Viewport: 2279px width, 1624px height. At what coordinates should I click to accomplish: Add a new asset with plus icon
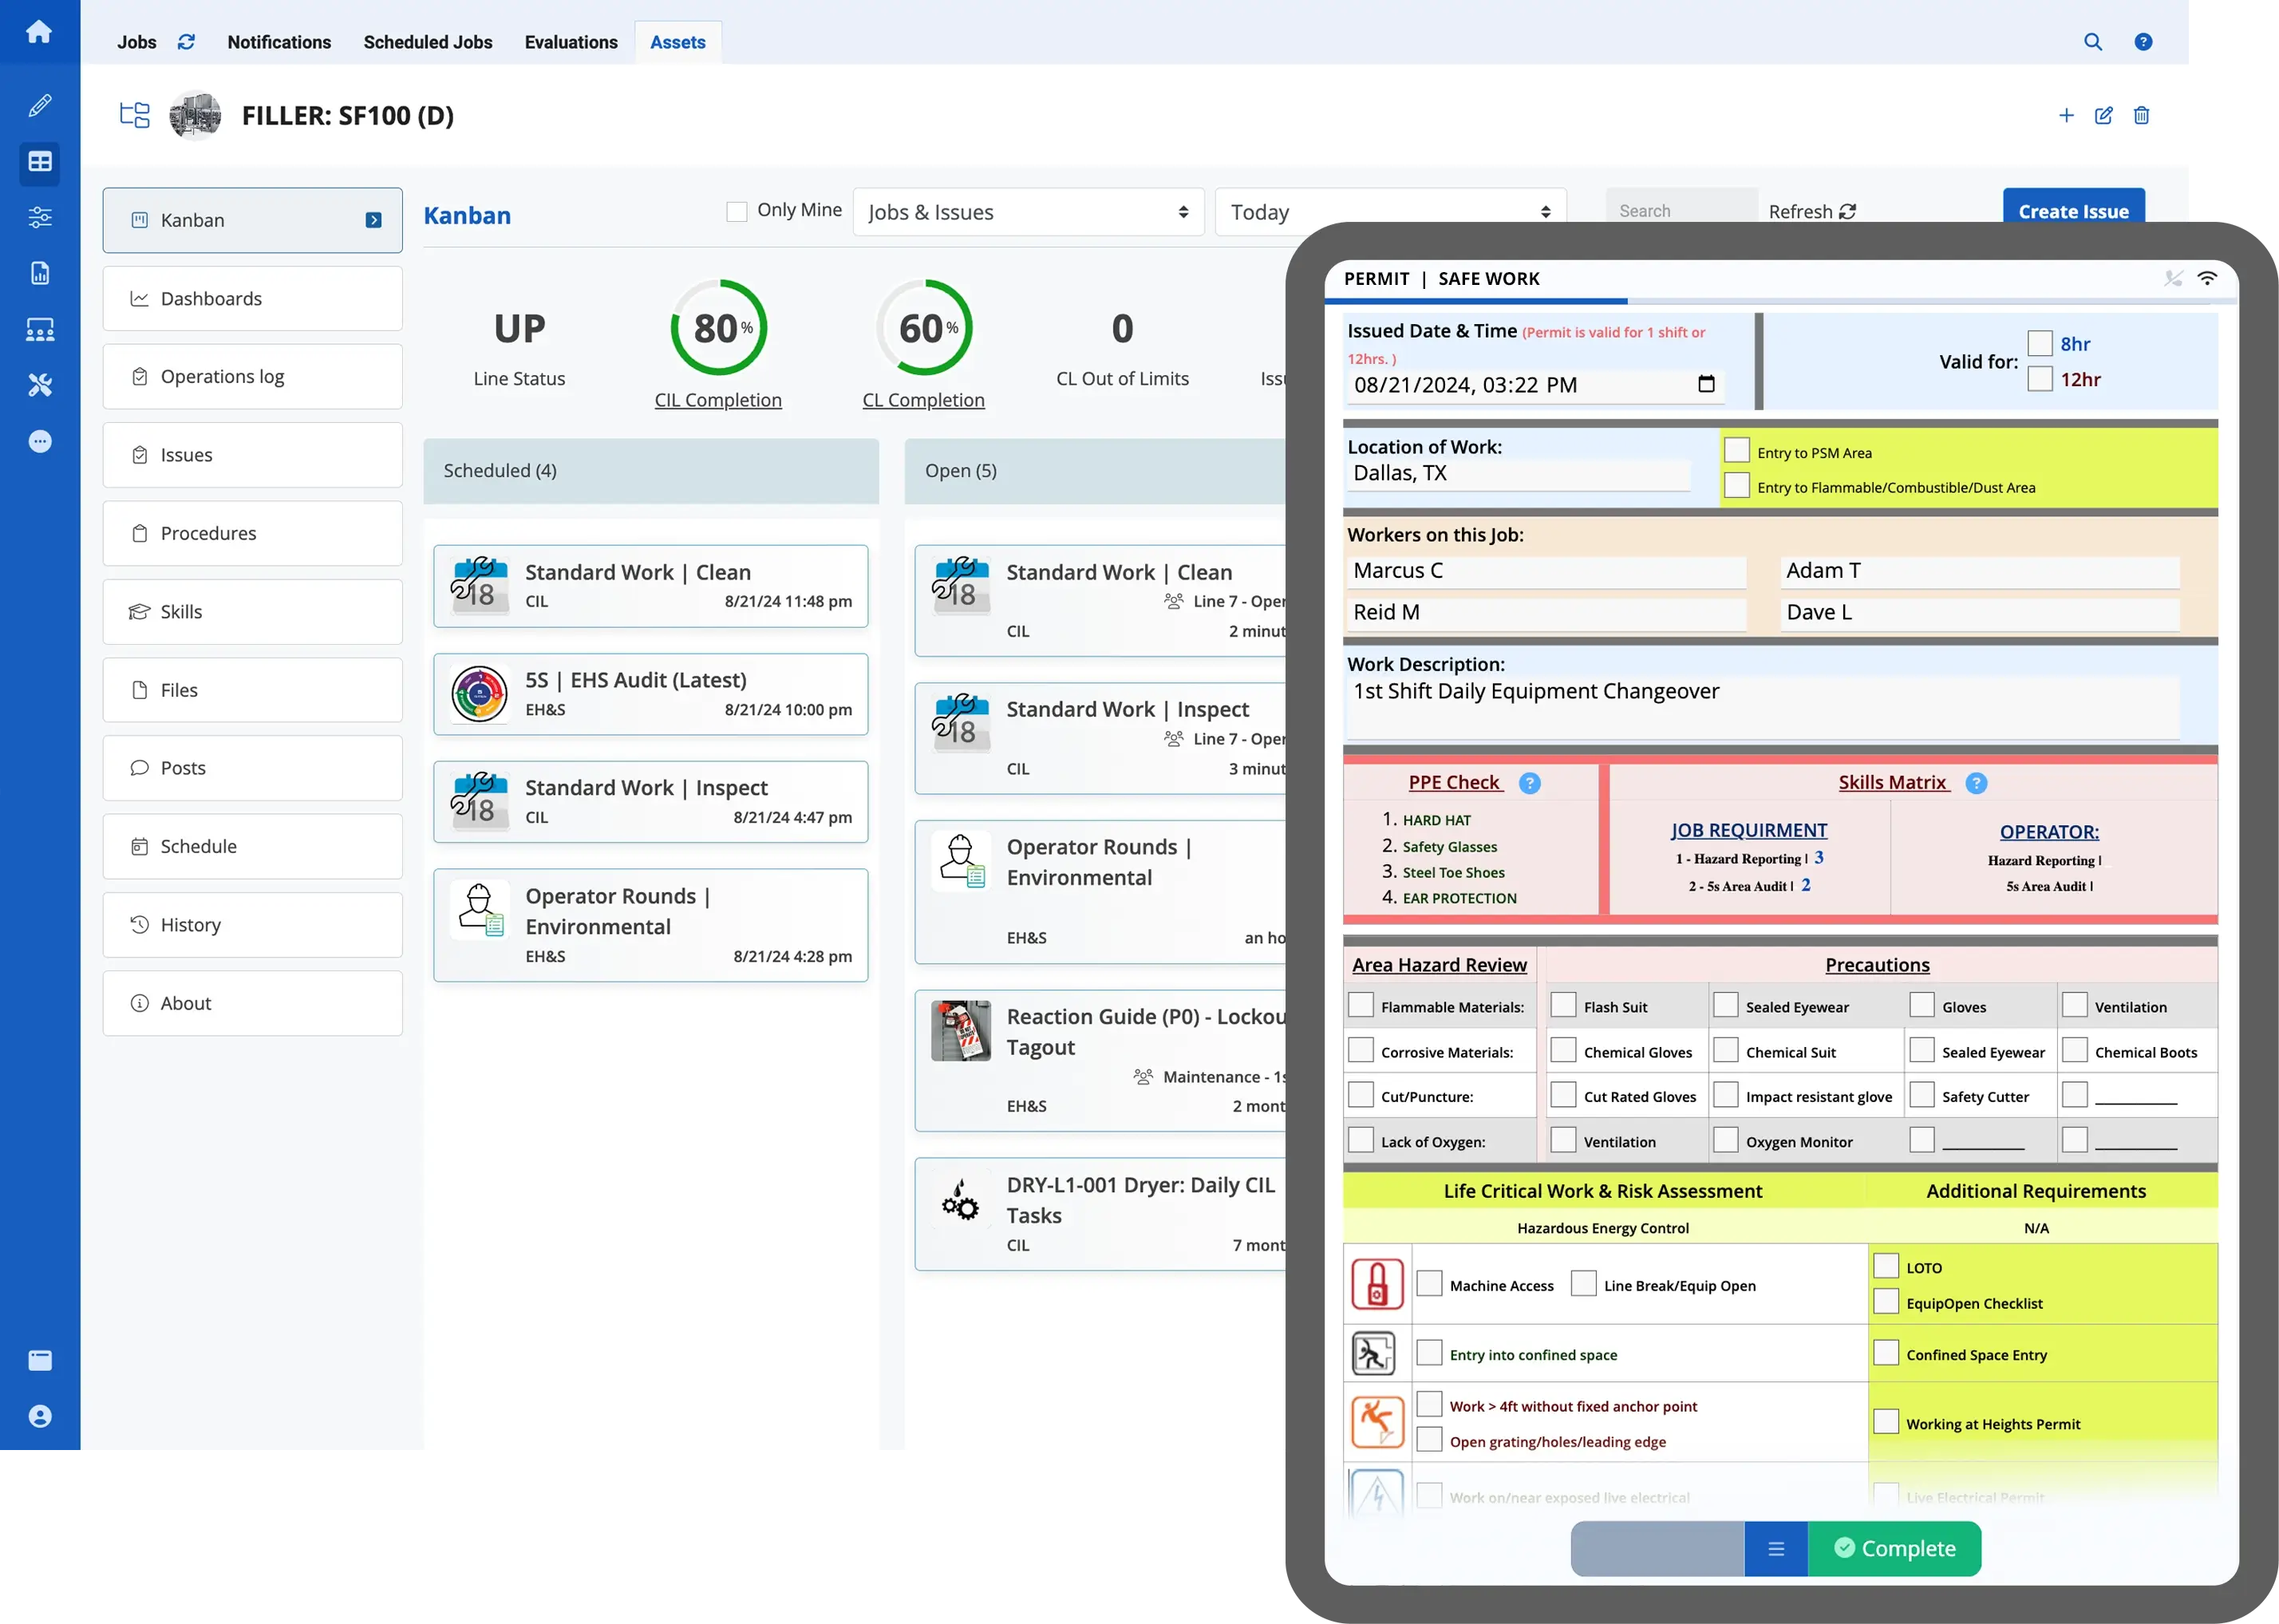[2066, 115]
